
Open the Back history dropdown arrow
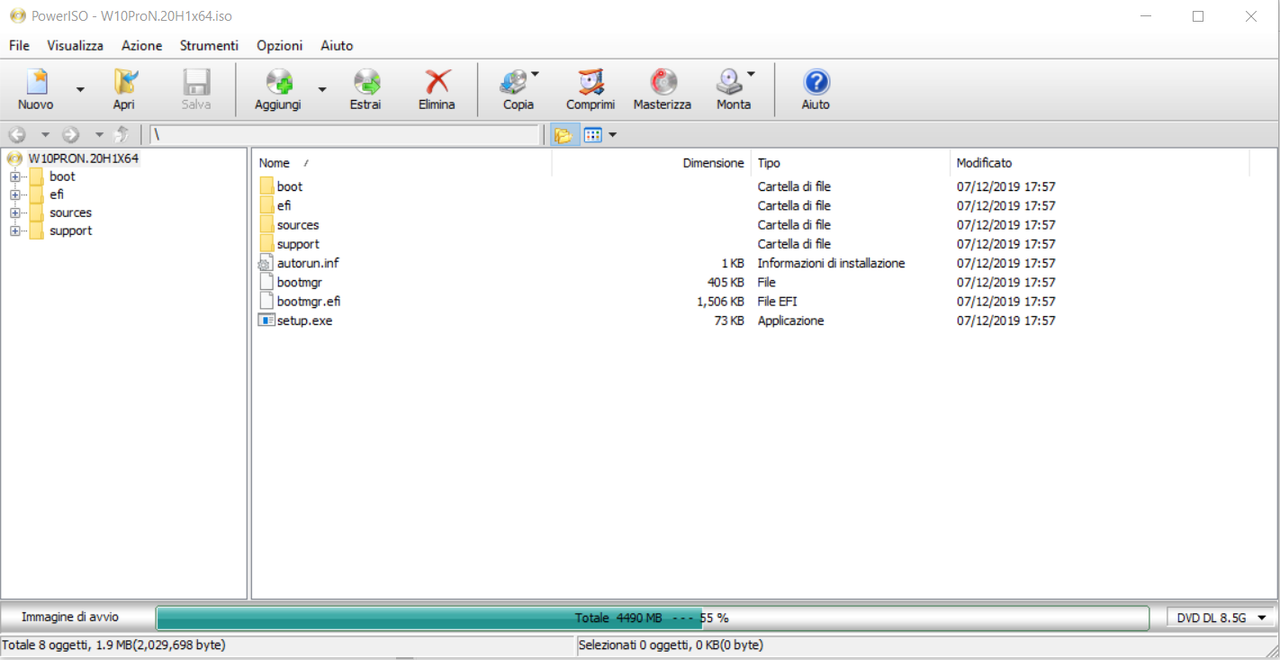point(45,135)
